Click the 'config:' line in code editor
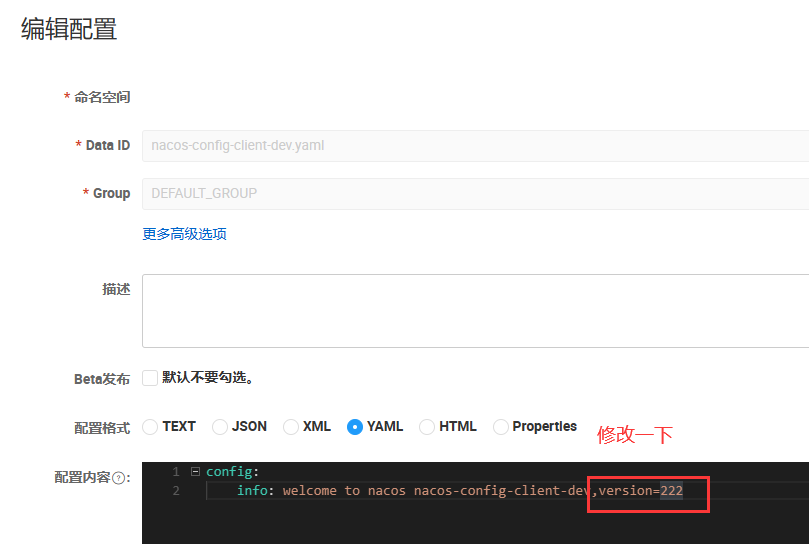Screen dimensions: 809x544 click(x=232, y=472)
